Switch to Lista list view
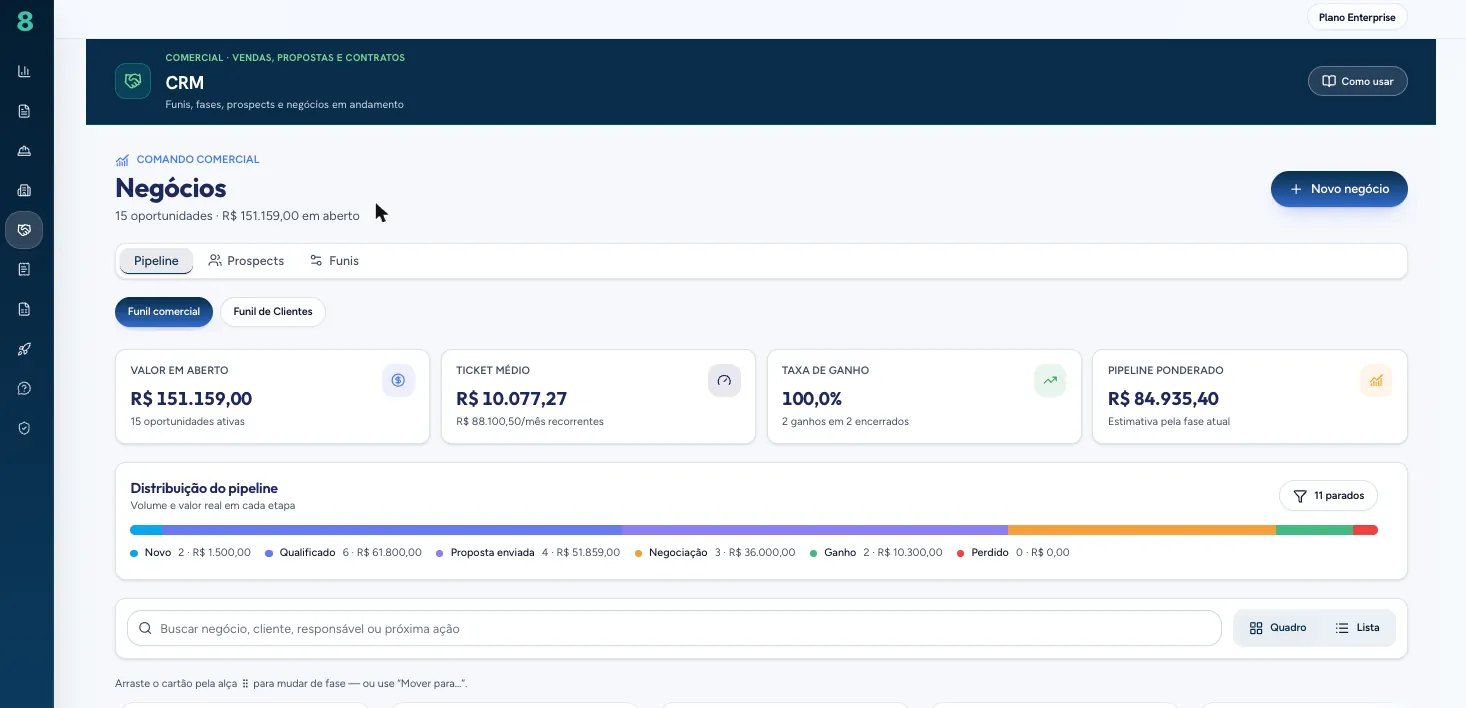This screenshot has height=708, width=1466. [1357, 628]
